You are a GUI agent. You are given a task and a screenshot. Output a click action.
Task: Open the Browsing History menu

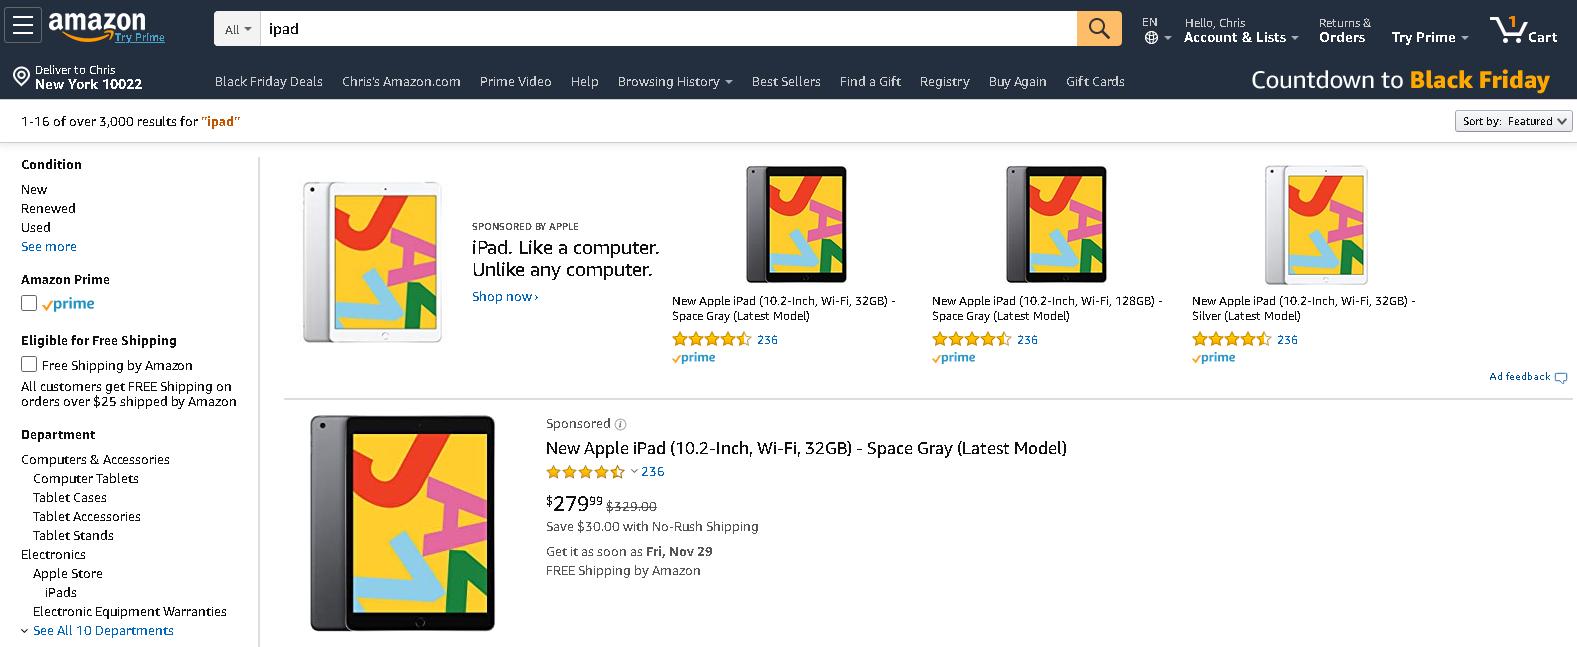(675, 82)
